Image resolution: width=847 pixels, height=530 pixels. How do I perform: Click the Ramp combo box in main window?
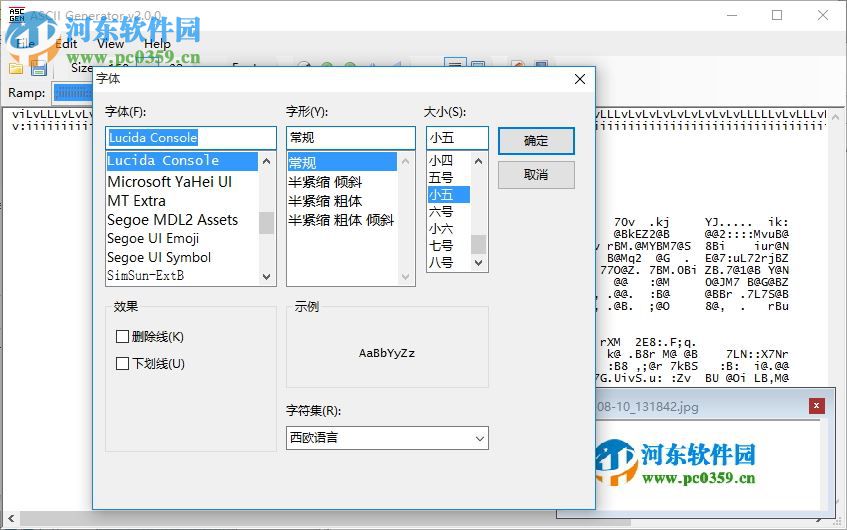click(73, 93)
